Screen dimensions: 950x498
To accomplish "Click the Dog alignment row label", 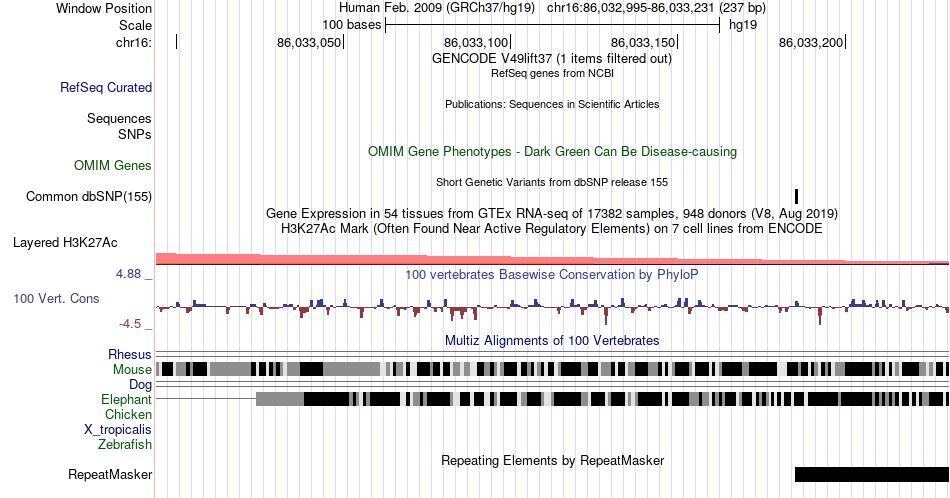I will tap(141, 385).
